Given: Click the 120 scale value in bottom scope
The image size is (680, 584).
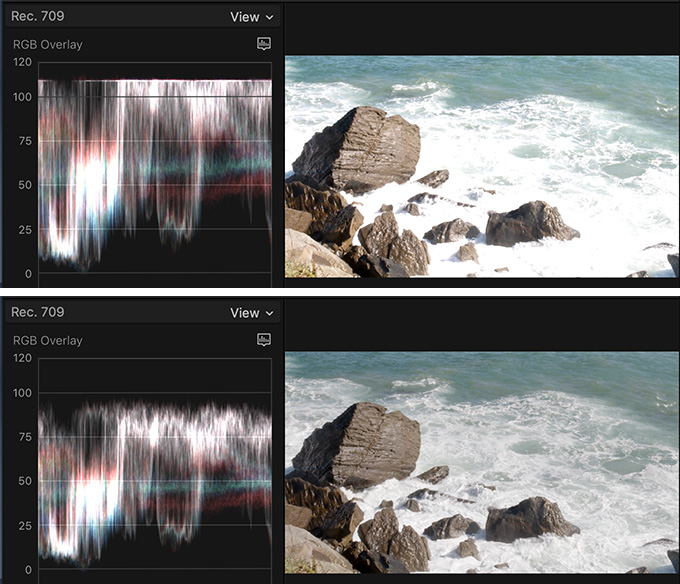Looking at the screenshot, I should [23, 358].
